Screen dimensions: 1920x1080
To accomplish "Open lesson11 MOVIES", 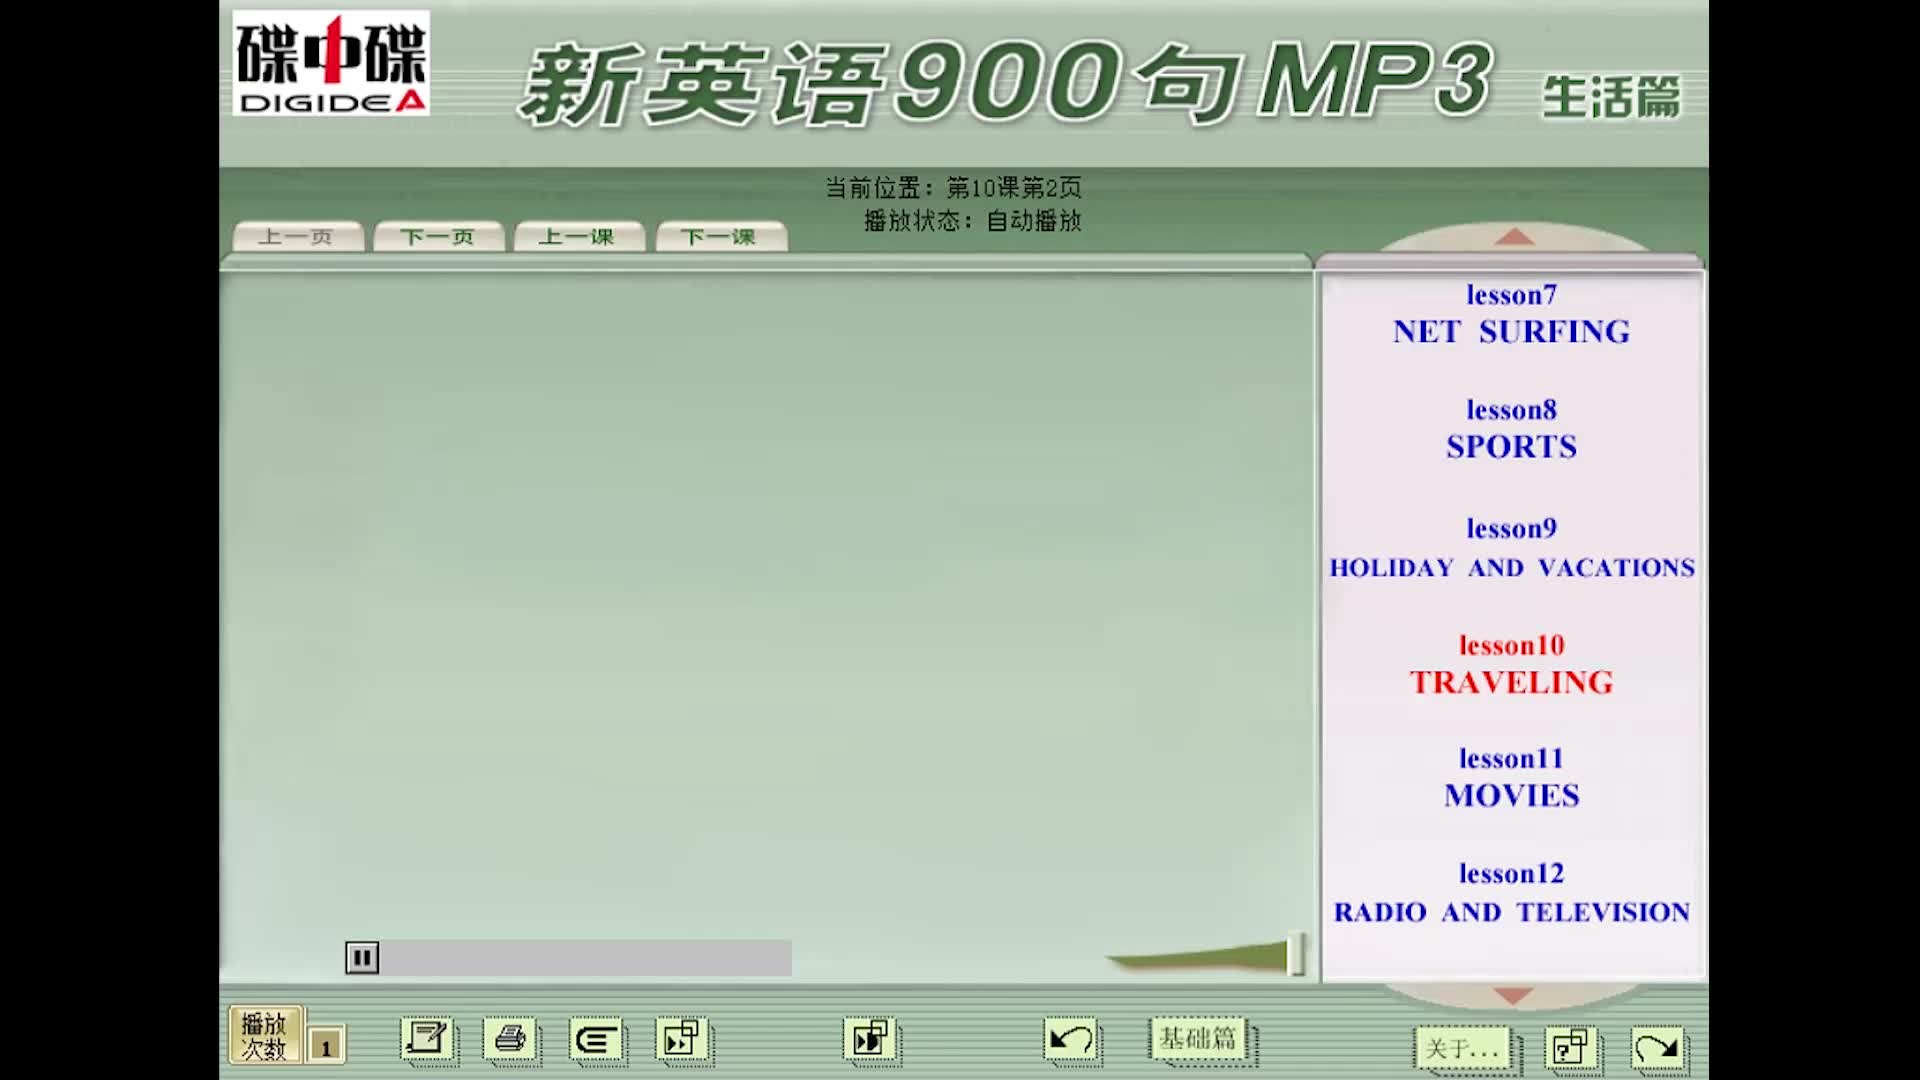I will tap(1511, 778).
